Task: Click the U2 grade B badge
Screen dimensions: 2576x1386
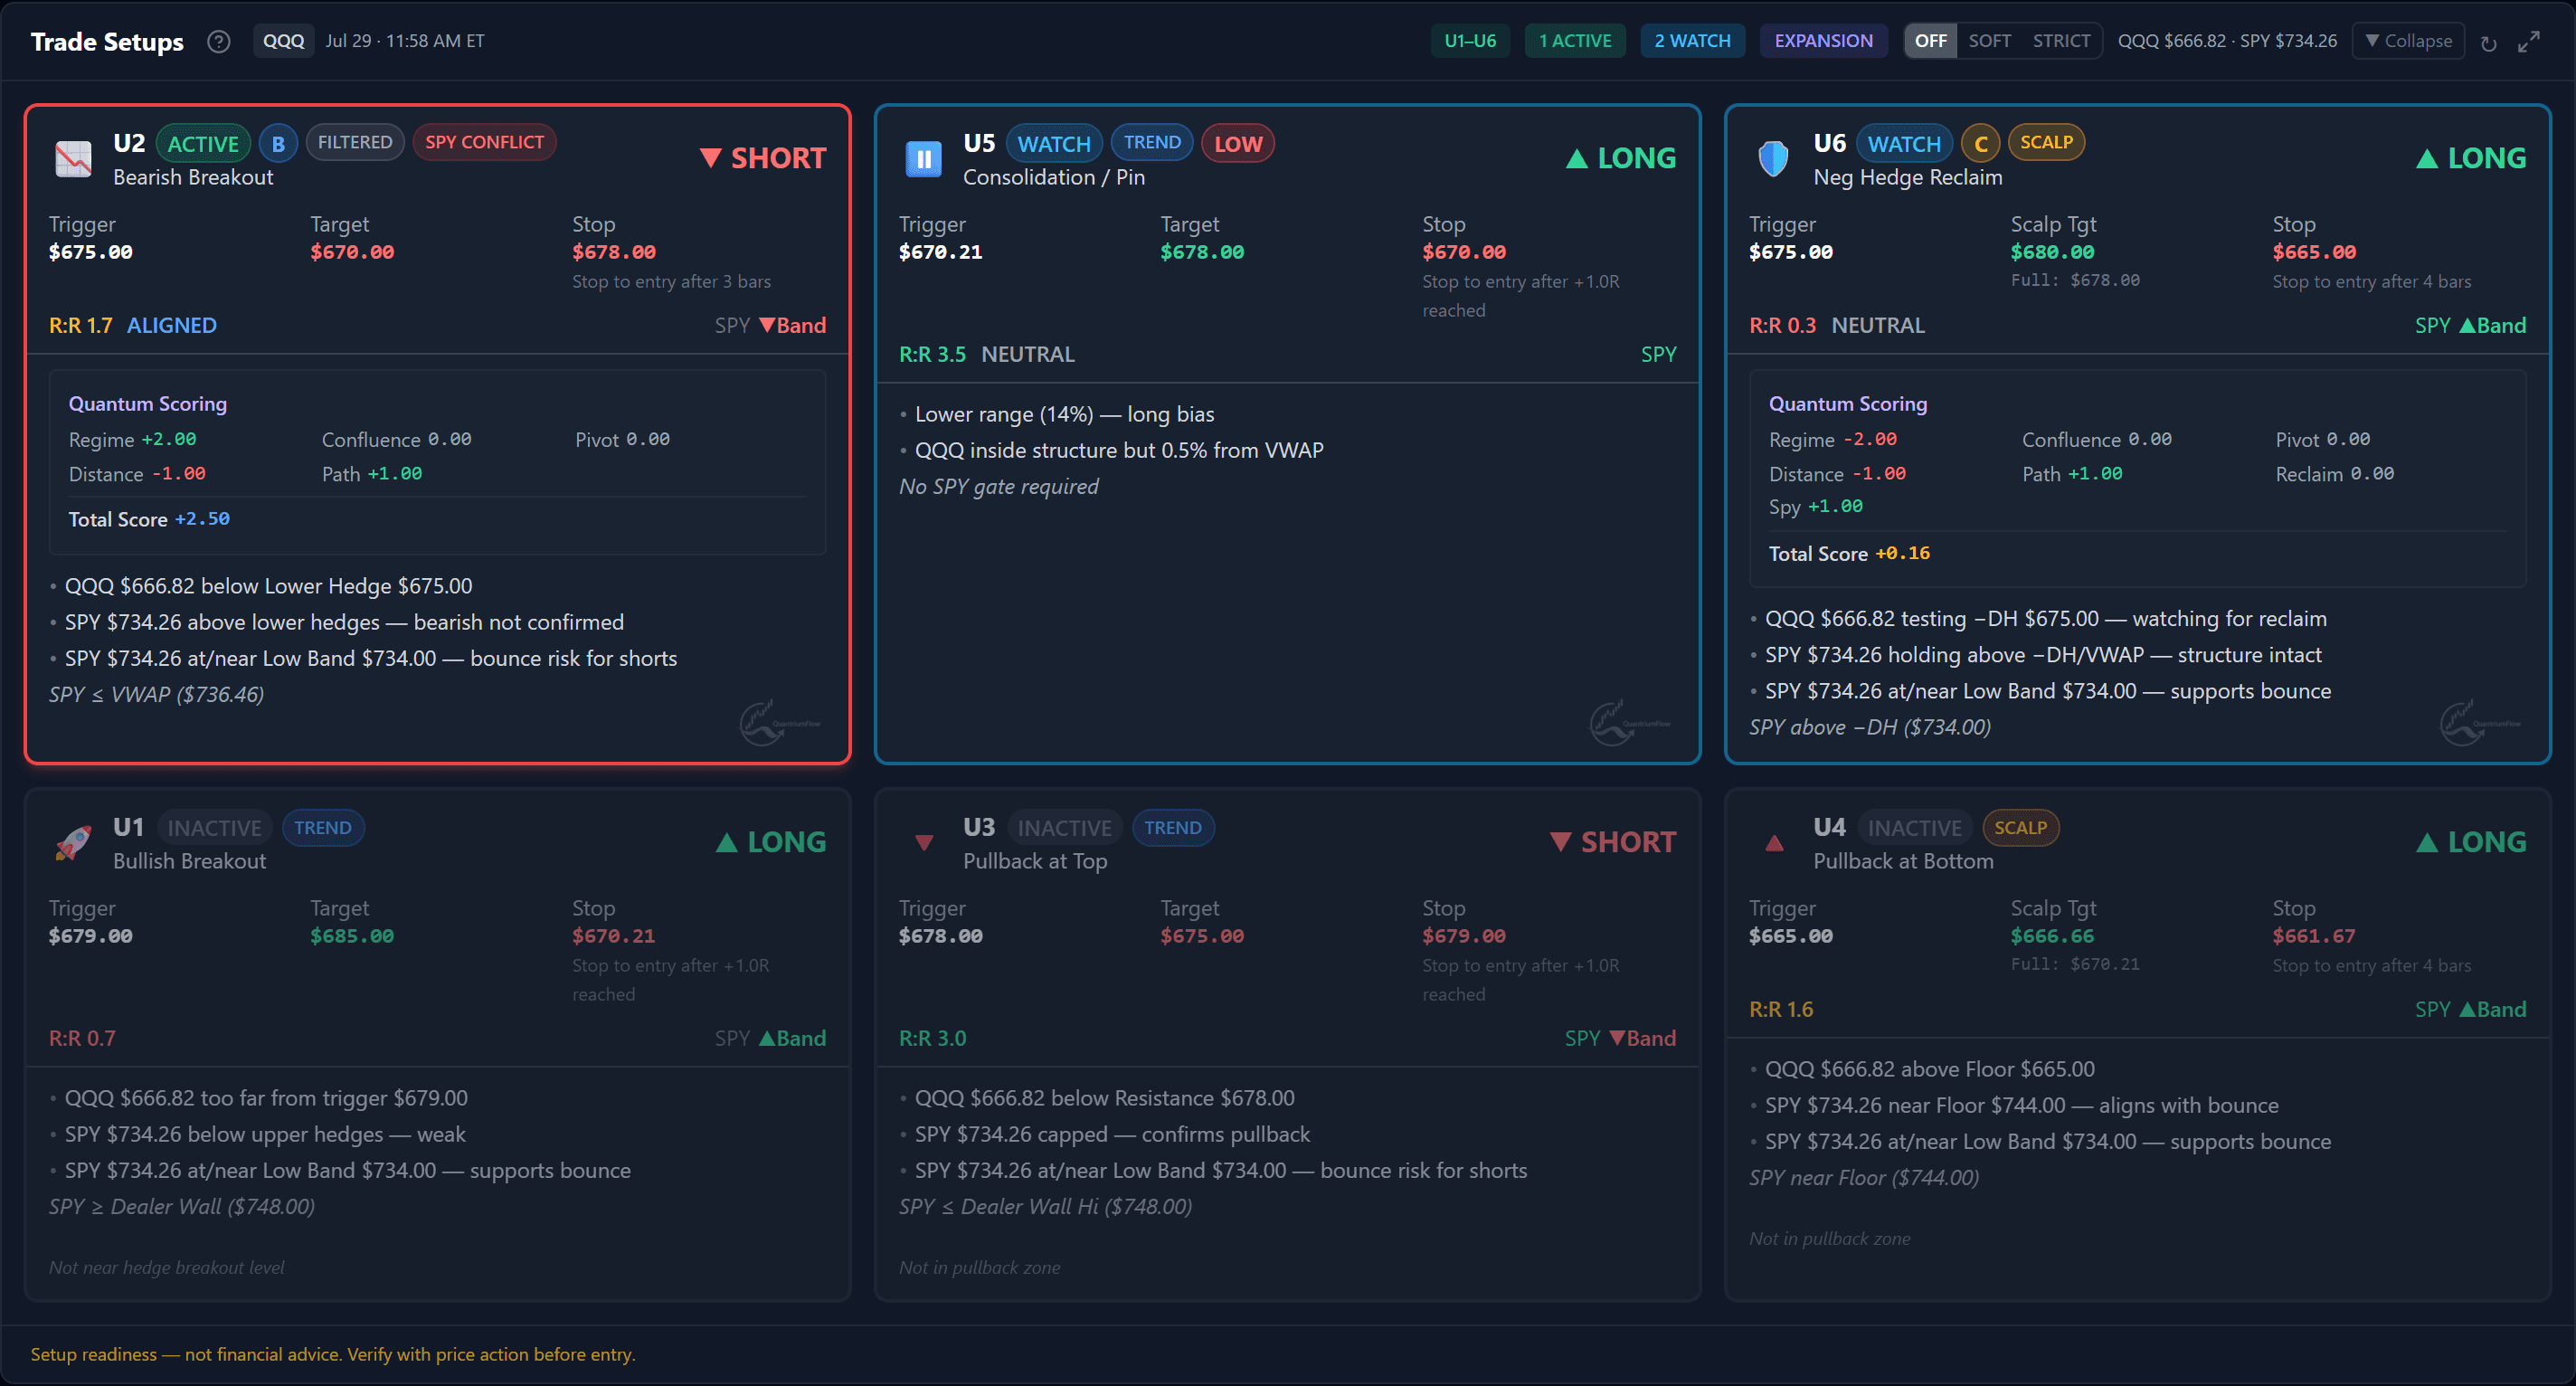Action: click(x=278, y=143)
